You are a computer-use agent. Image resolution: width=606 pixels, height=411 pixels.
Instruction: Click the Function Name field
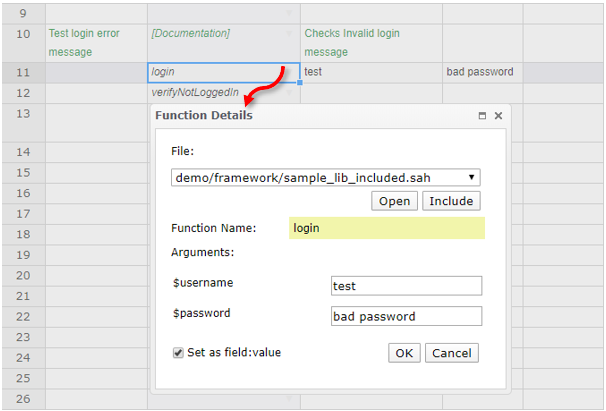point(386,228)
